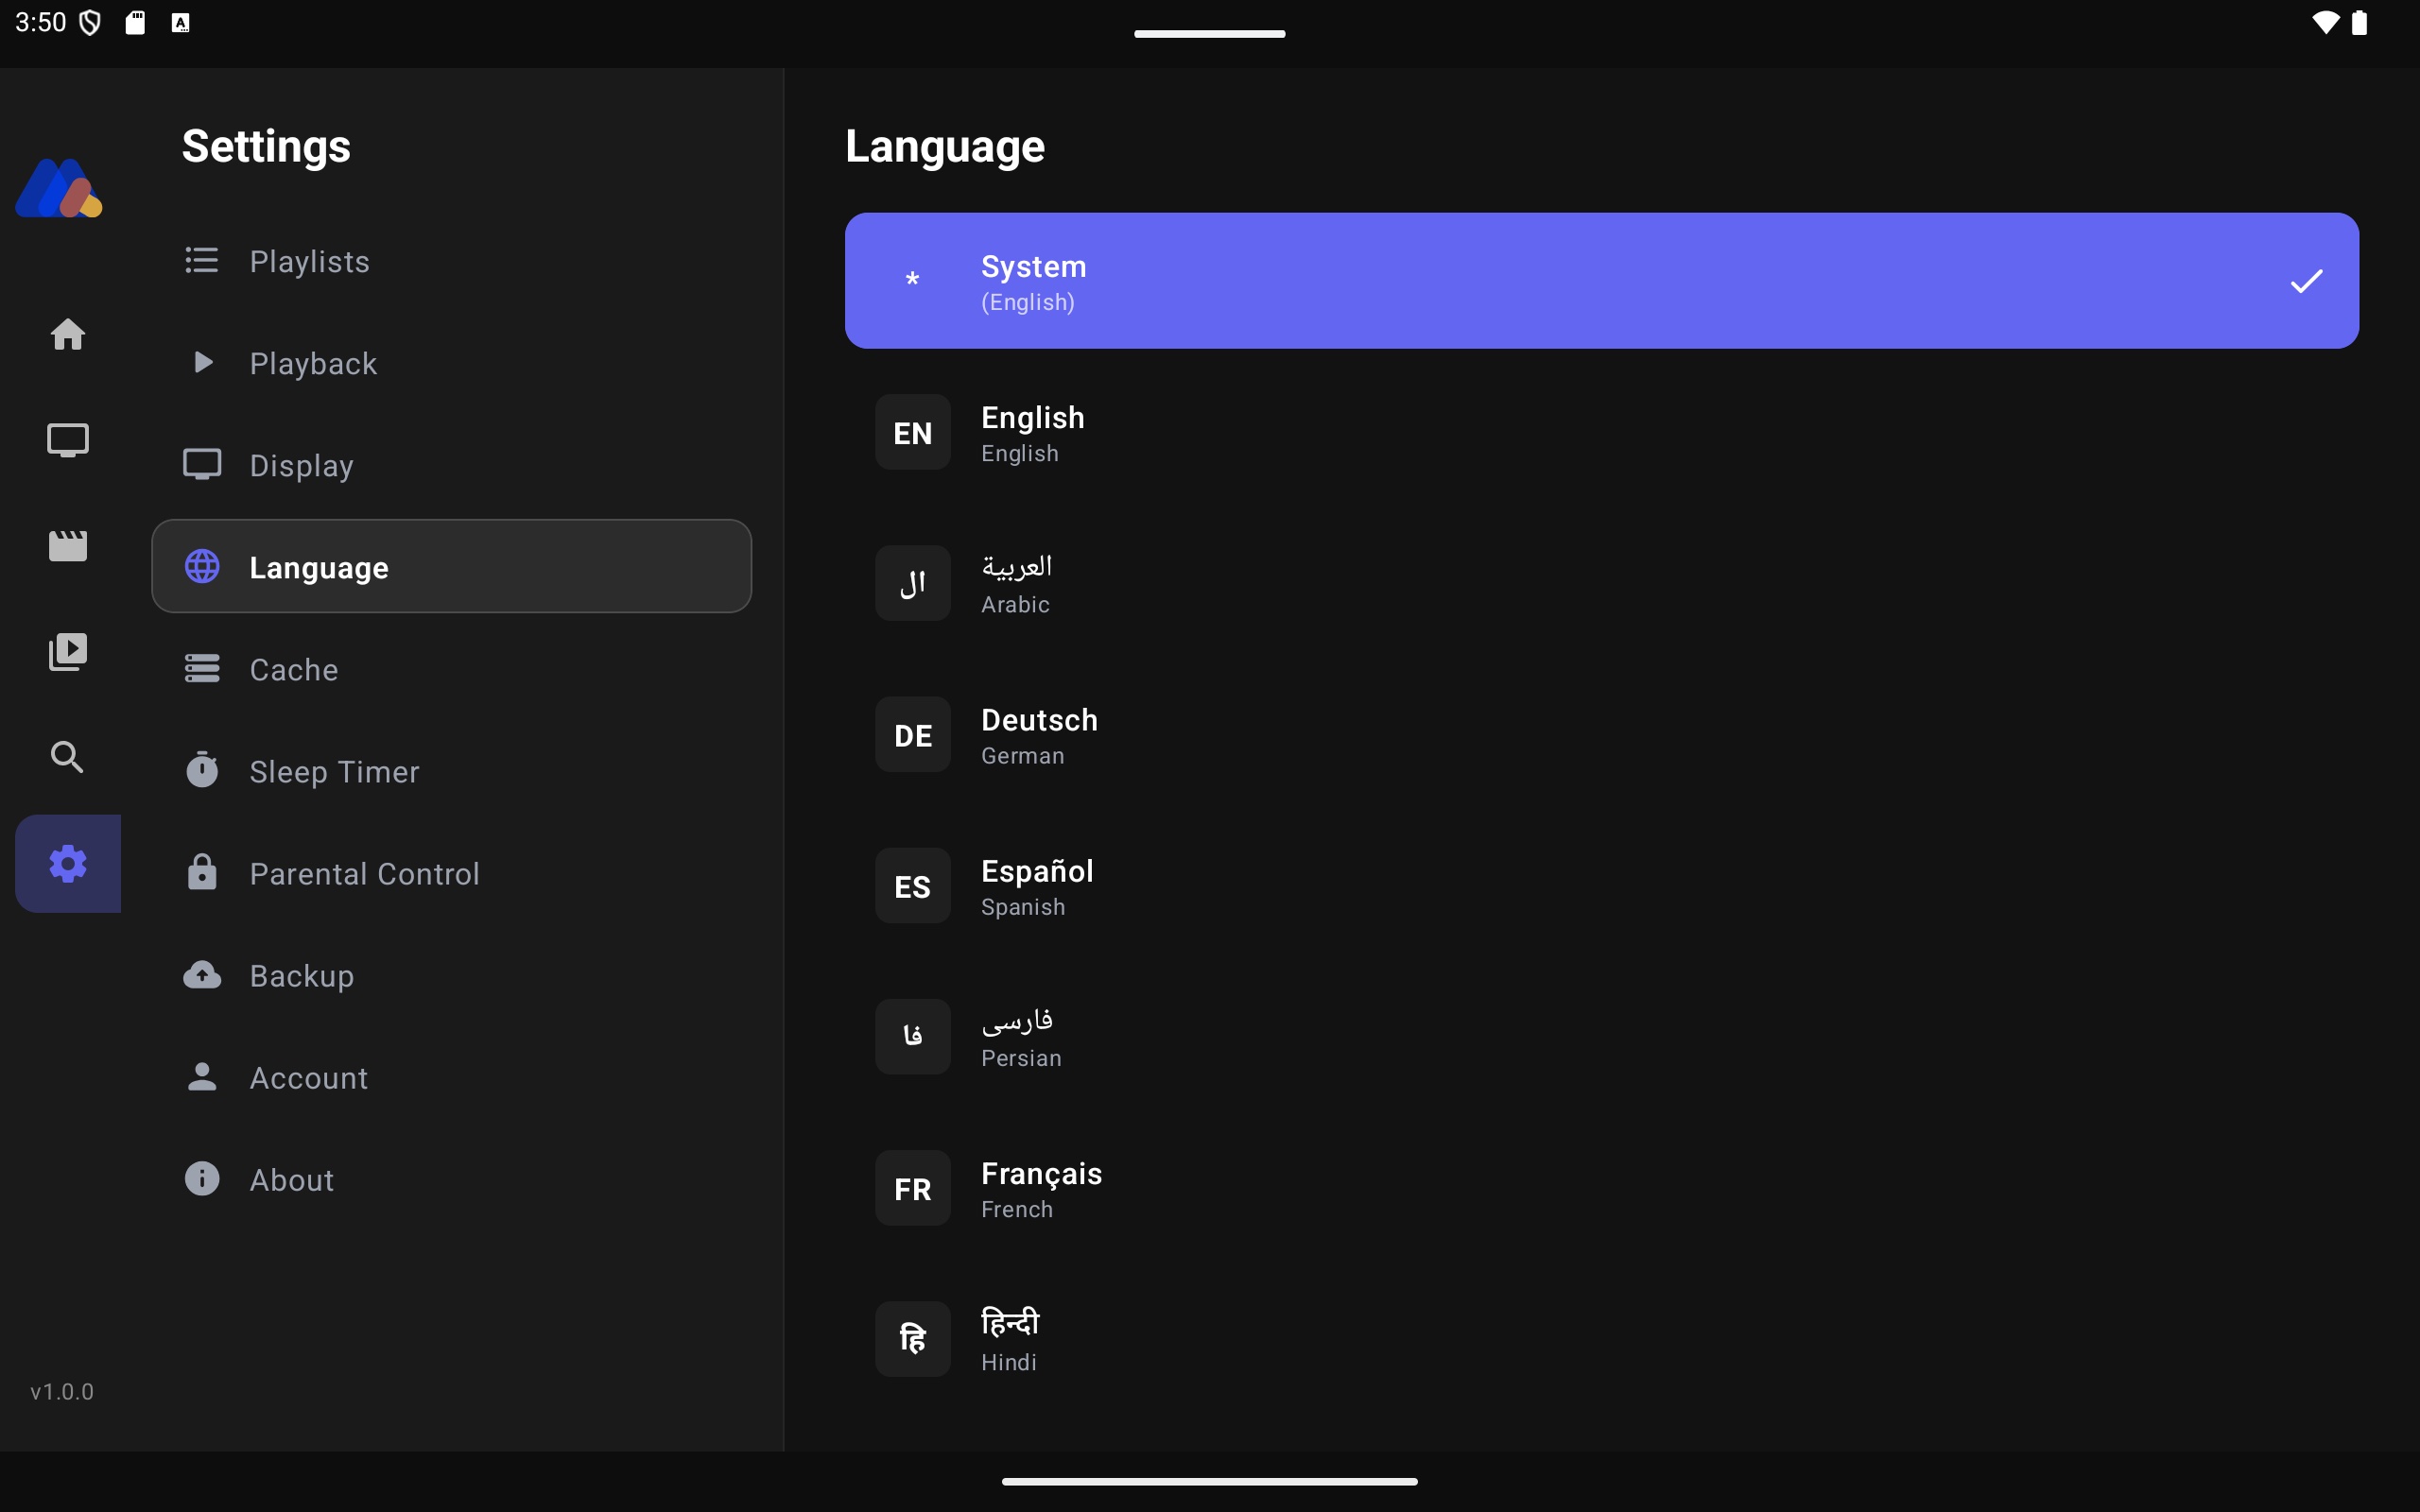2420x1512 pixels.
Task: Choose Arabic as app language
Action: click(x=1602, y=583)
